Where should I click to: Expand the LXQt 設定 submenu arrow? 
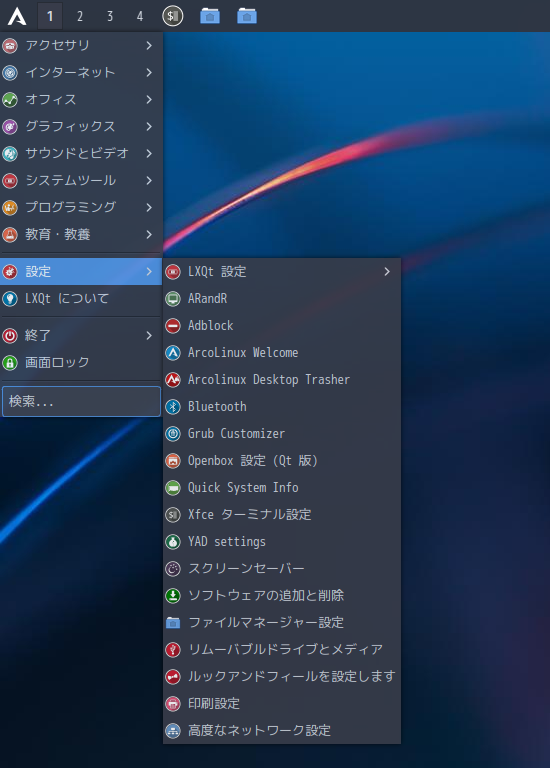tap(387, 271)
